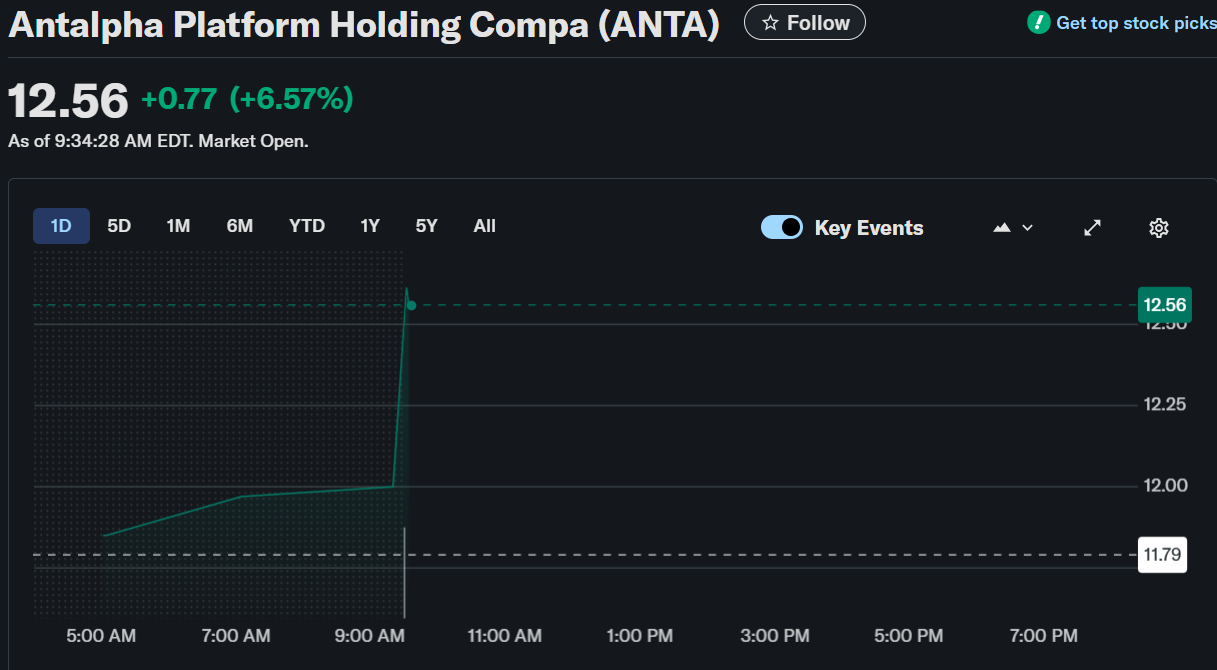Click the 12.56 current price label

(x=1164, y=305)
